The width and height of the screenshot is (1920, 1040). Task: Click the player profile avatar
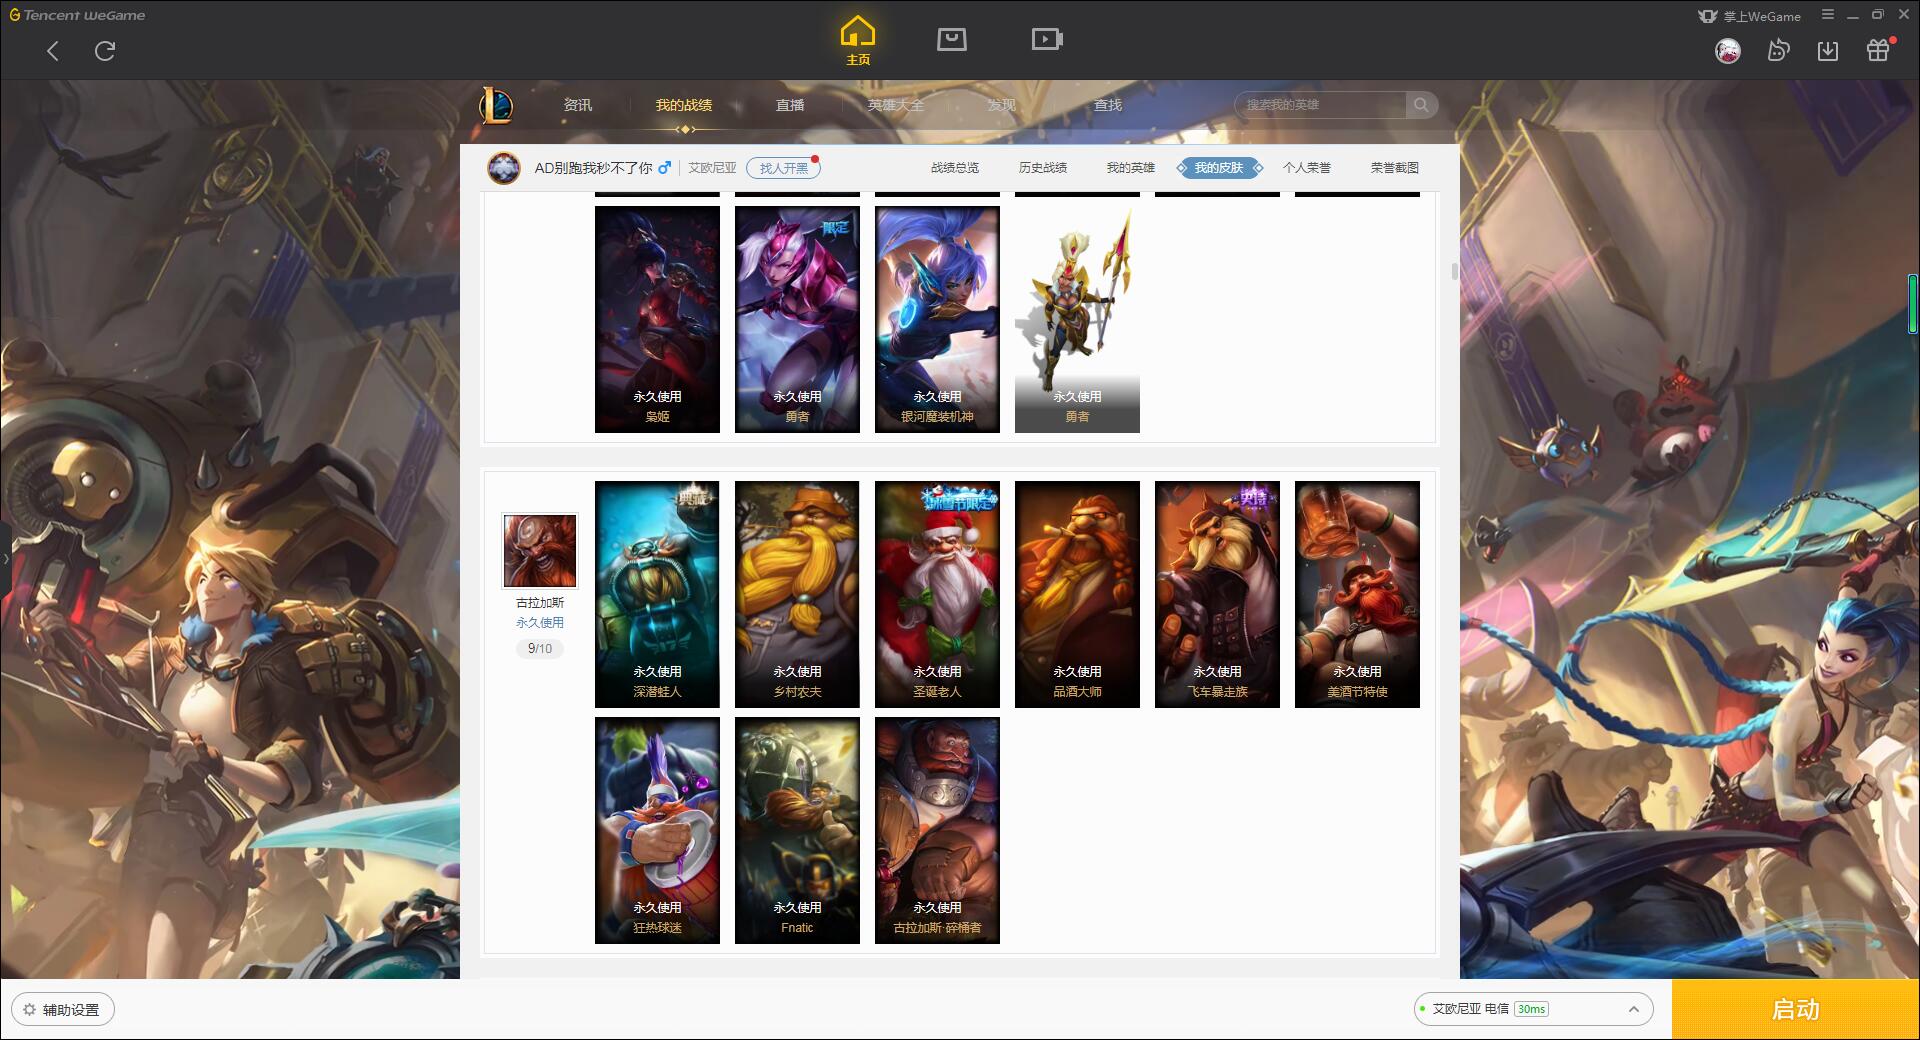(x=504, y=168)
